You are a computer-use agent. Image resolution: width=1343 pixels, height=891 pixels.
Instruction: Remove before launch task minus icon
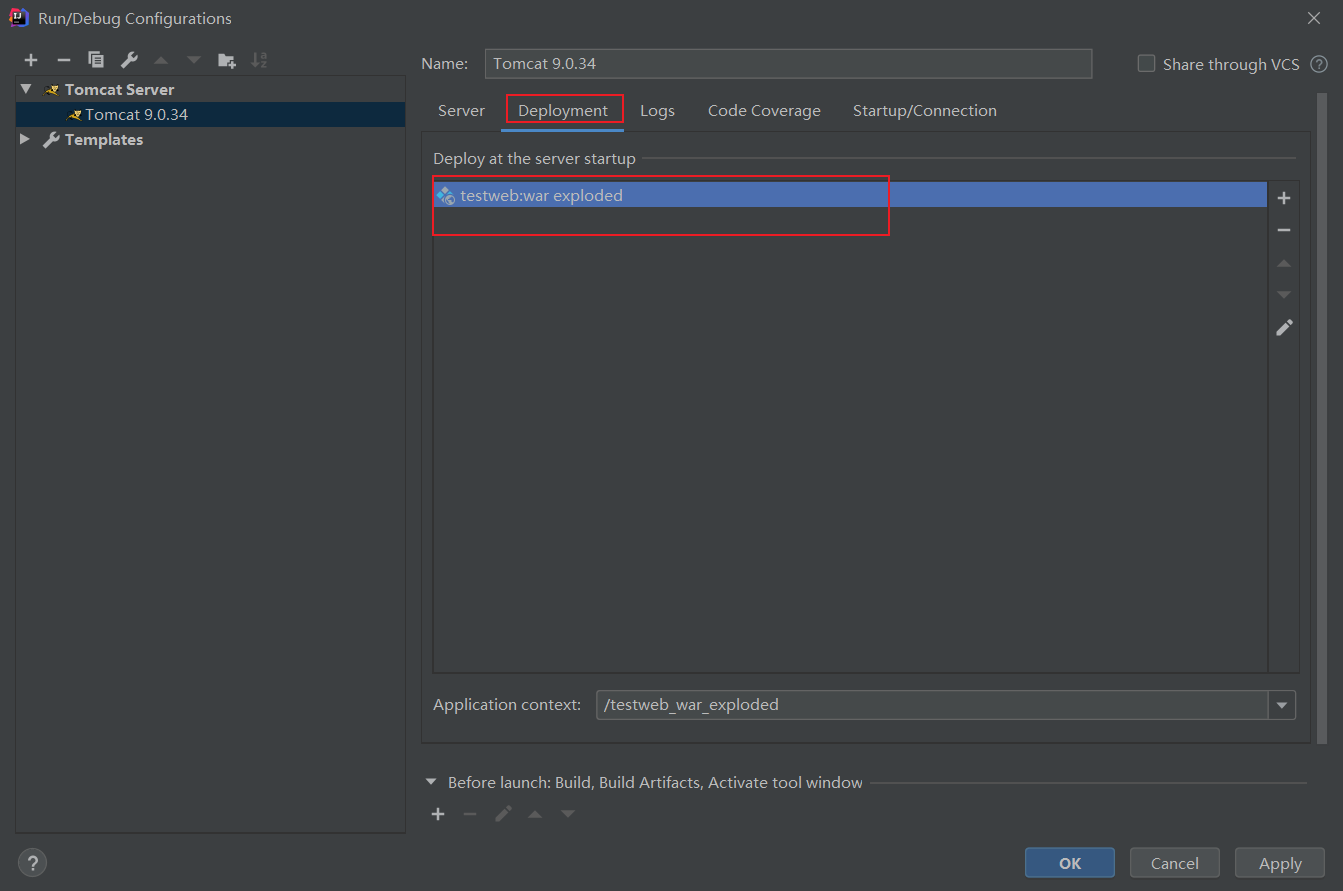[470, 814]
